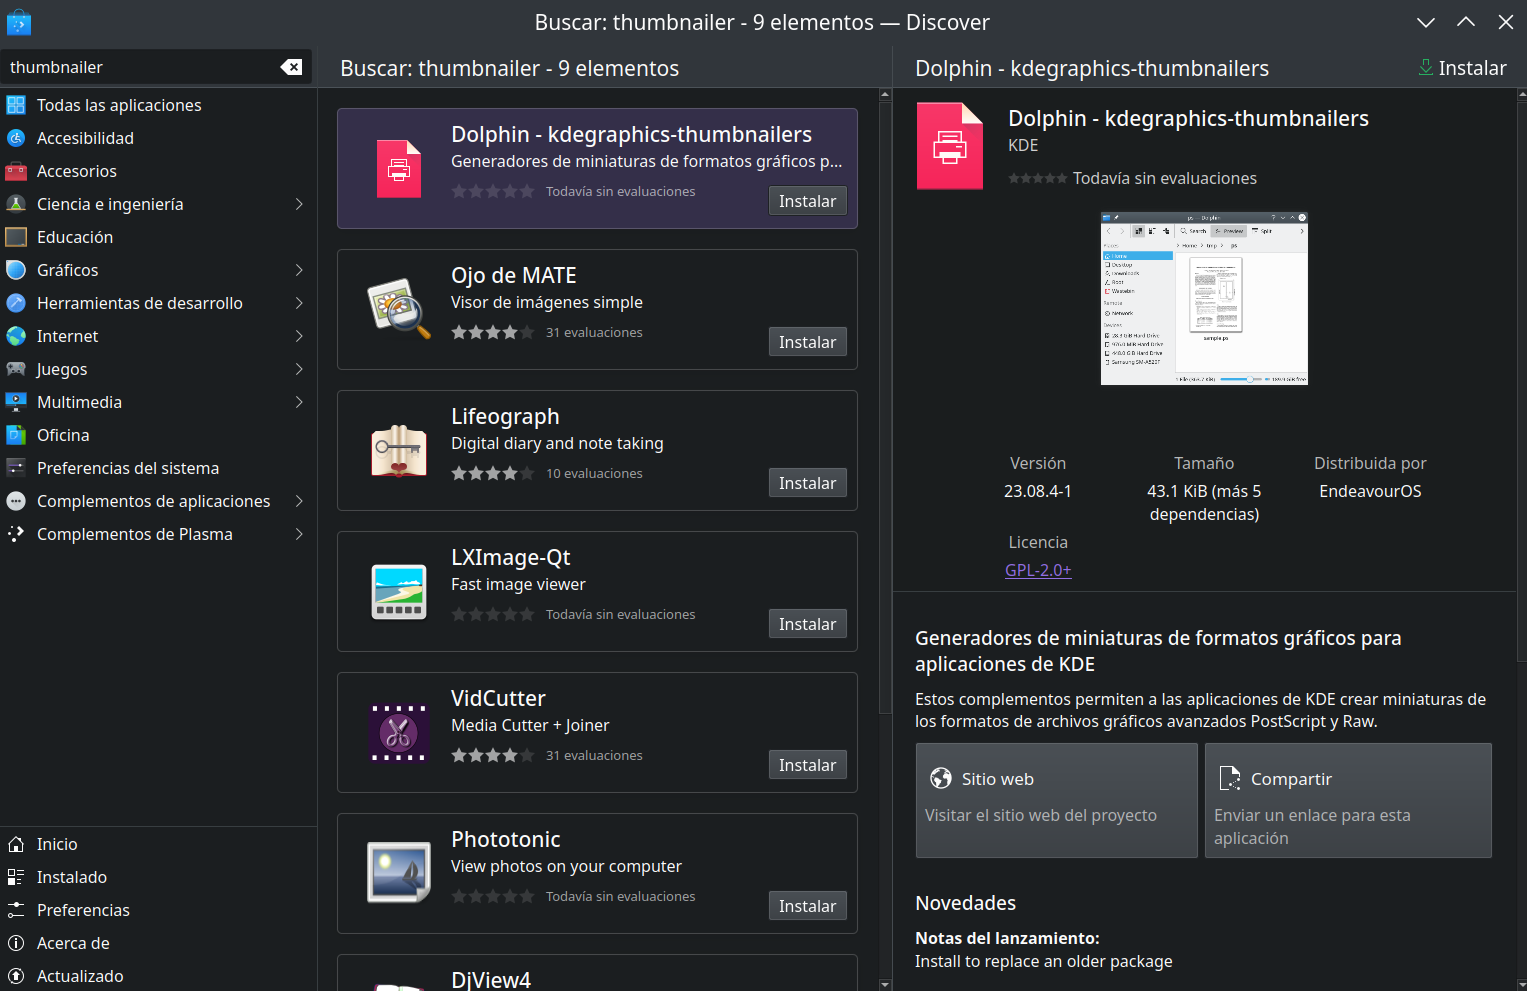Click the Dolphin kdegraphics-thumbnailers result icon
This screenshot has width=1527, height=991.
[x=399, y=168]
